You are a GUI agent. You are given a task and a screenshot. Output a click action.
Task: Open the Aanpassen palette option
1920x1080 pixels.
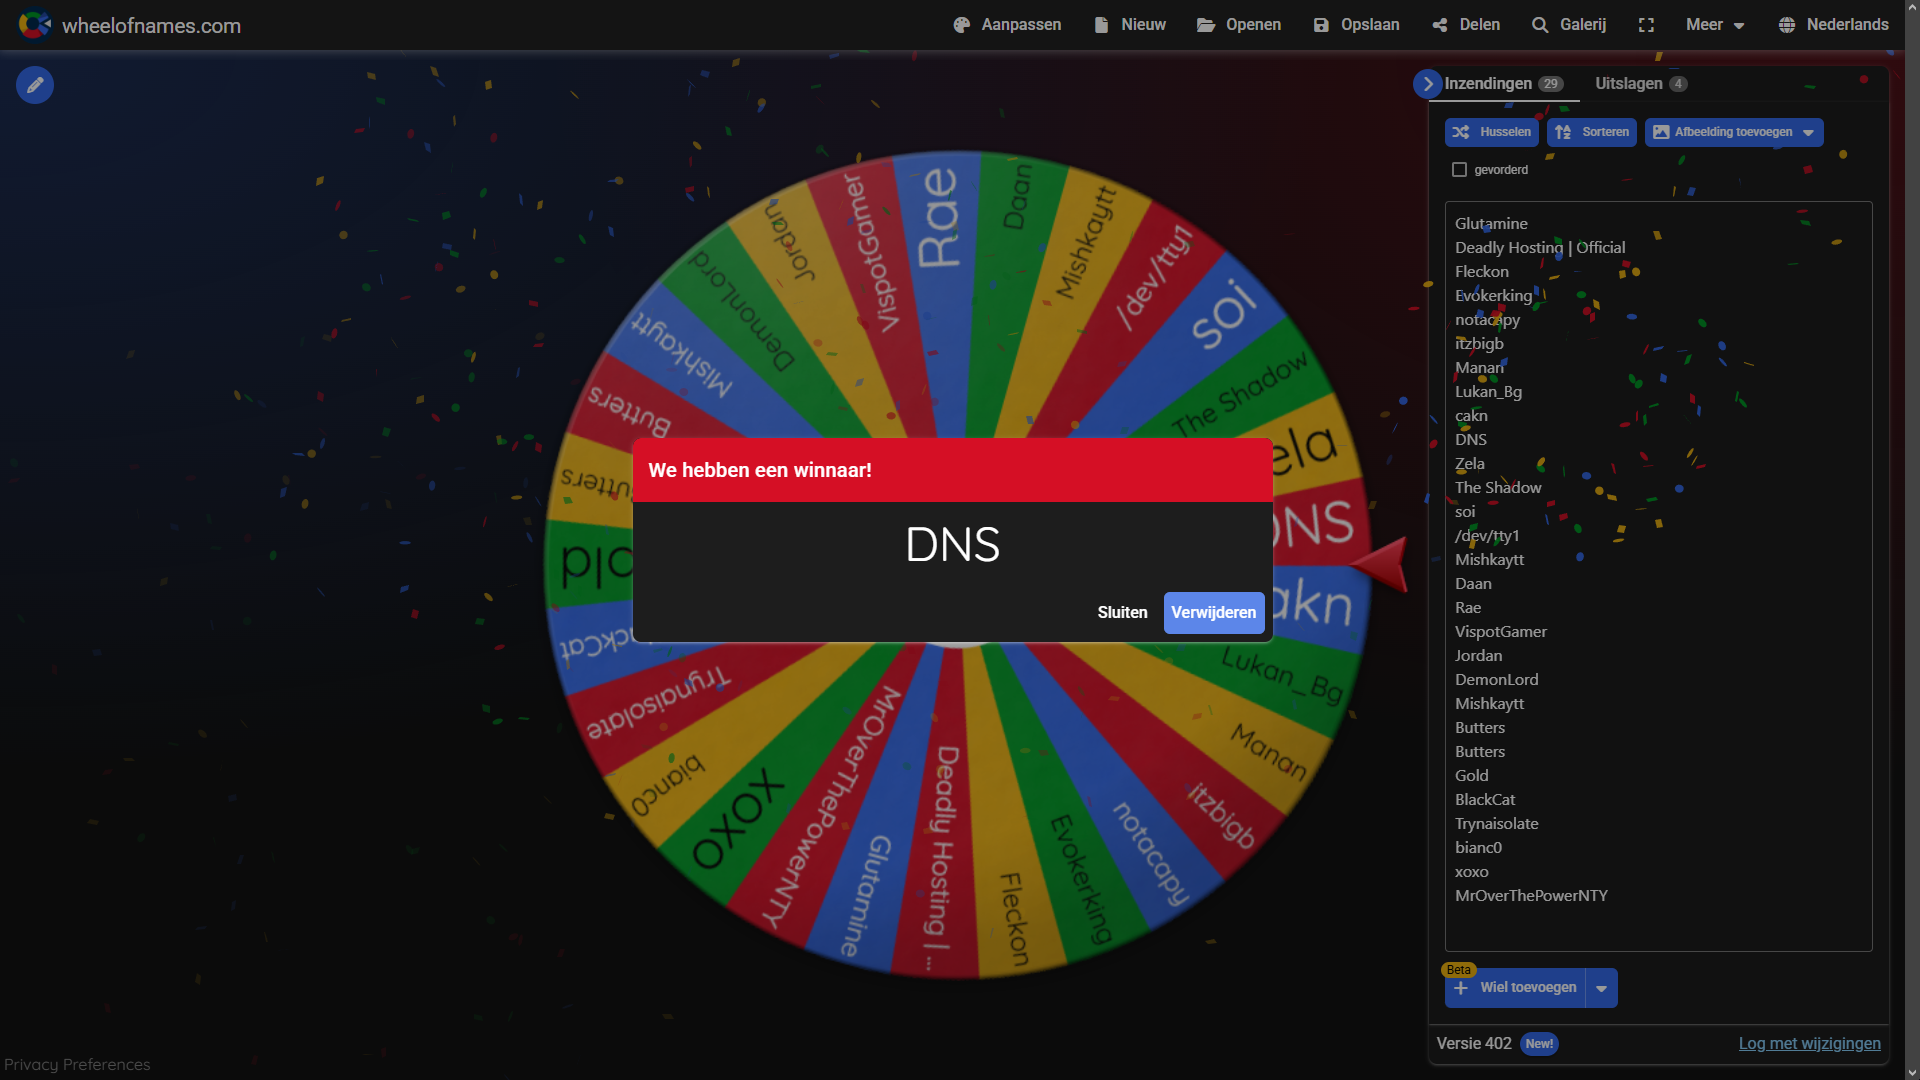1007,25
